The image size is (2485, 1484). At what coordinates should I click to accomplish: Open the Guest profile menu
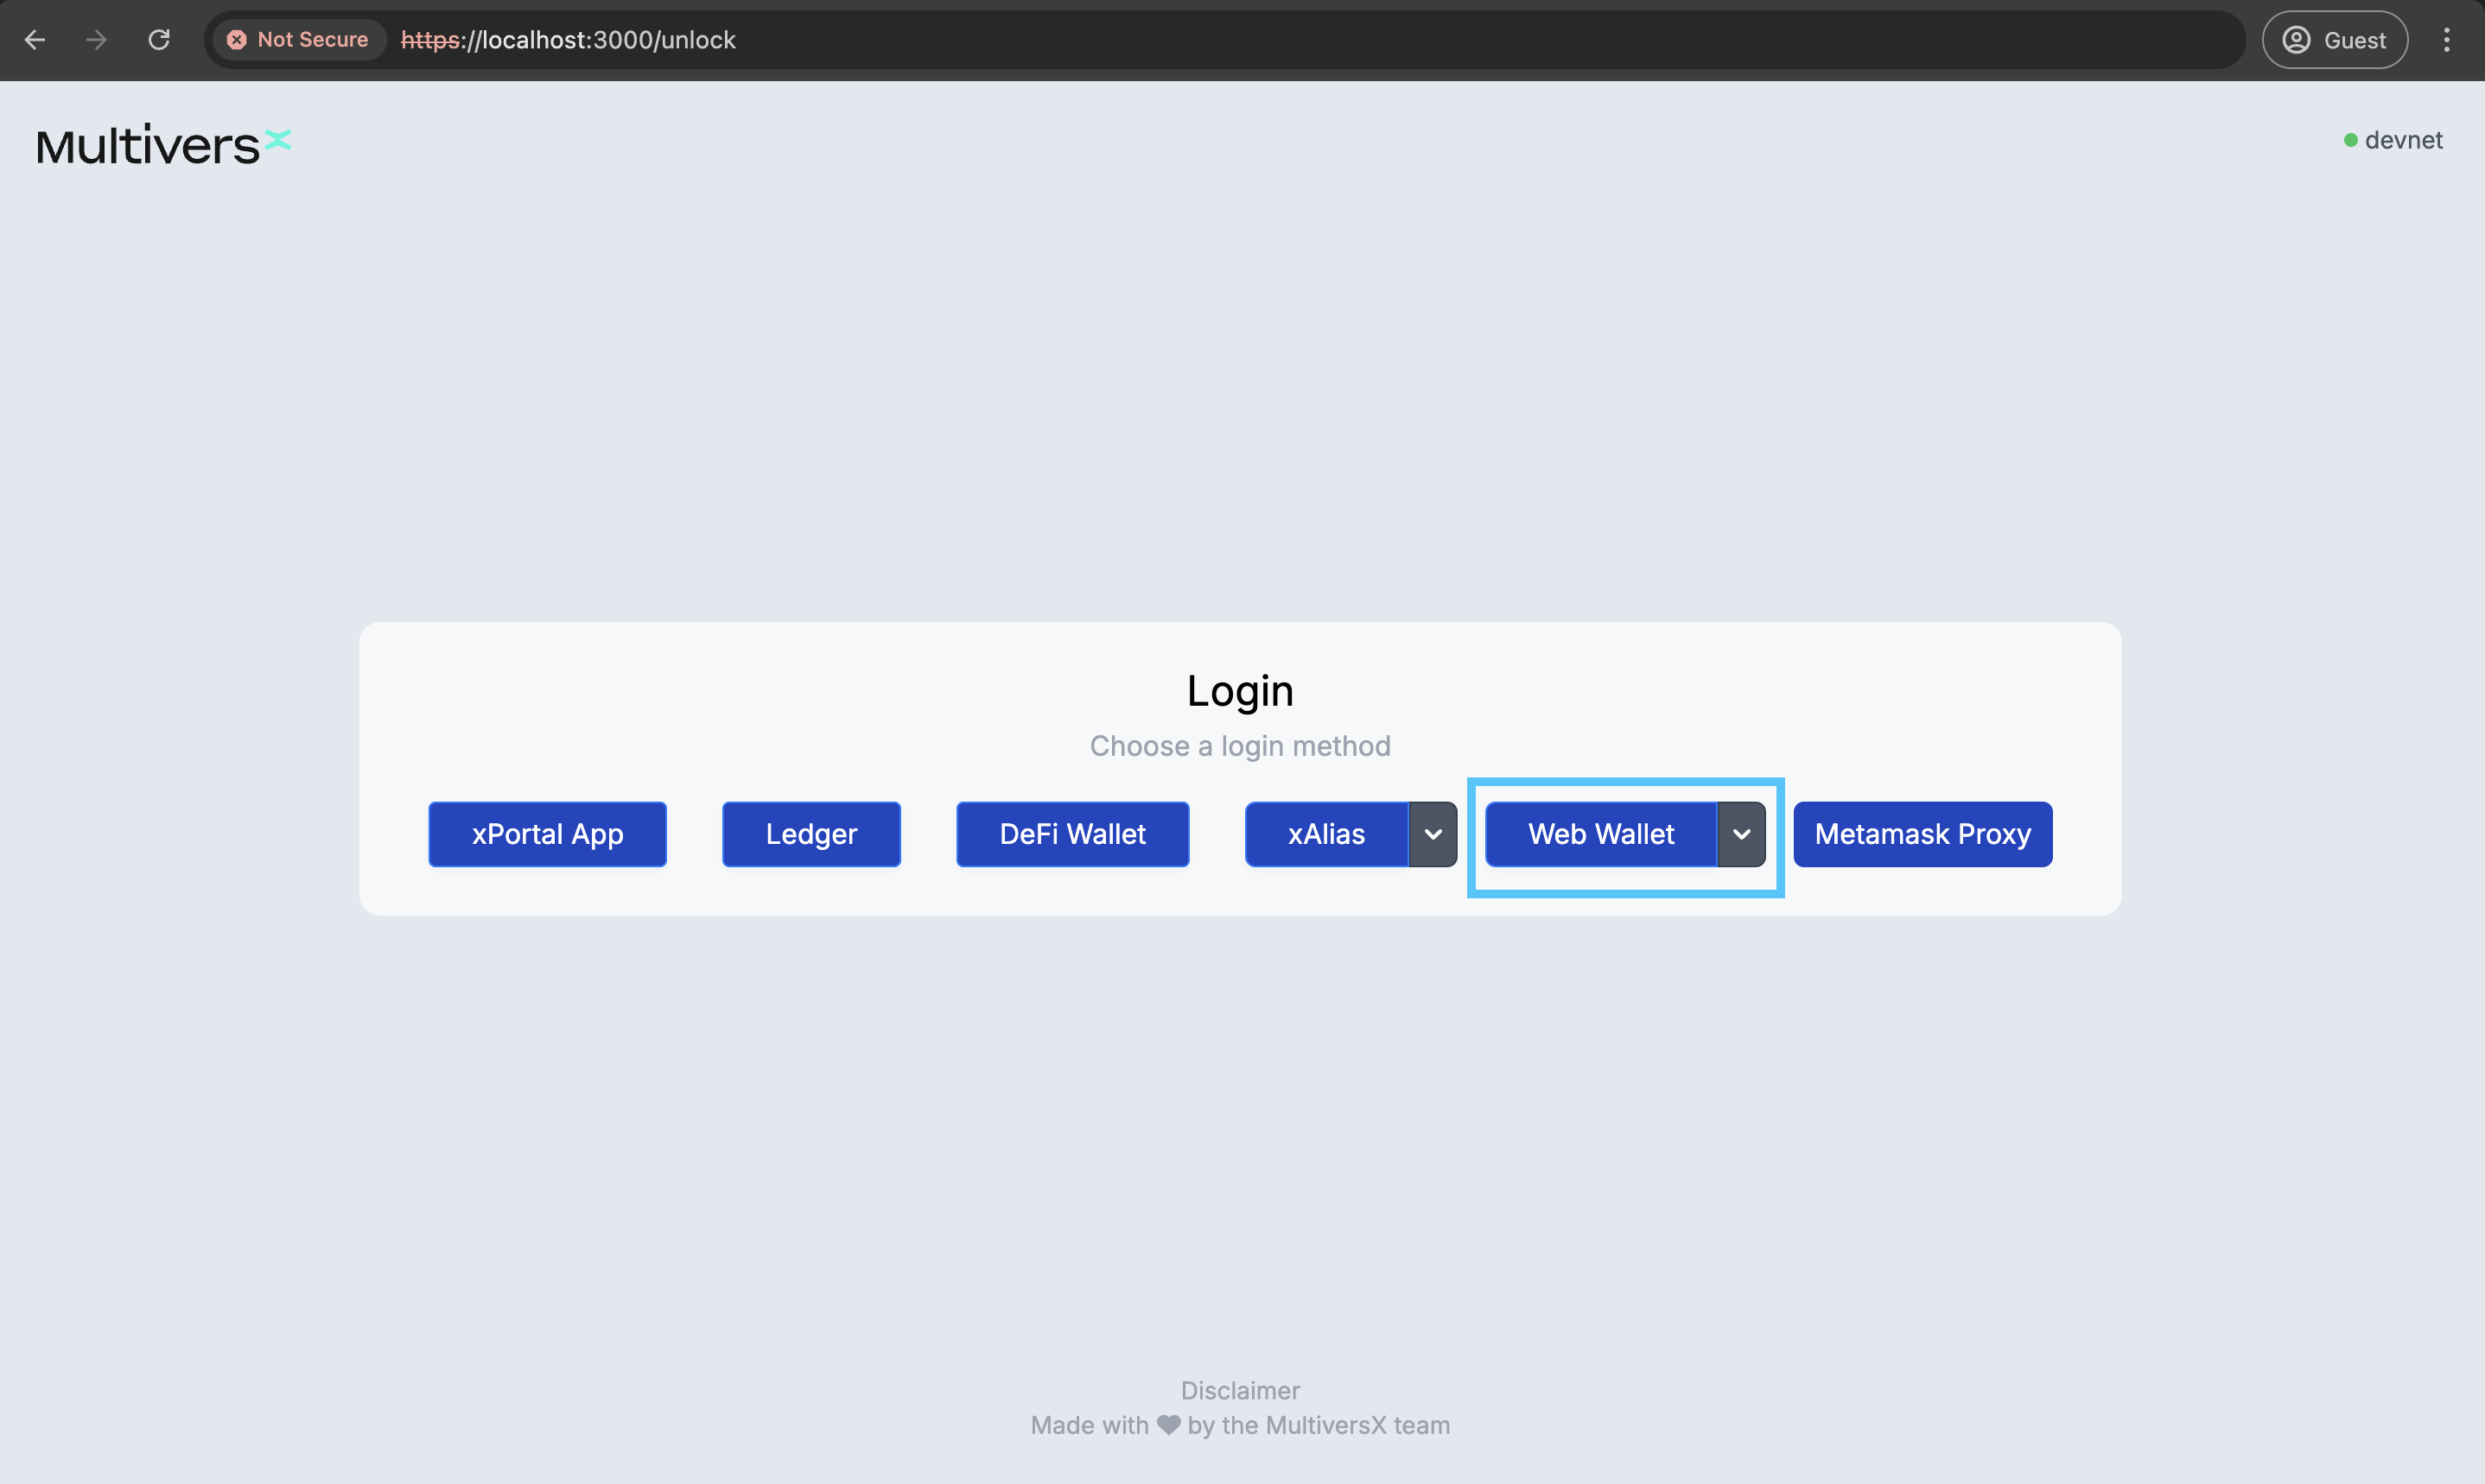click(x=2334, y=40)
